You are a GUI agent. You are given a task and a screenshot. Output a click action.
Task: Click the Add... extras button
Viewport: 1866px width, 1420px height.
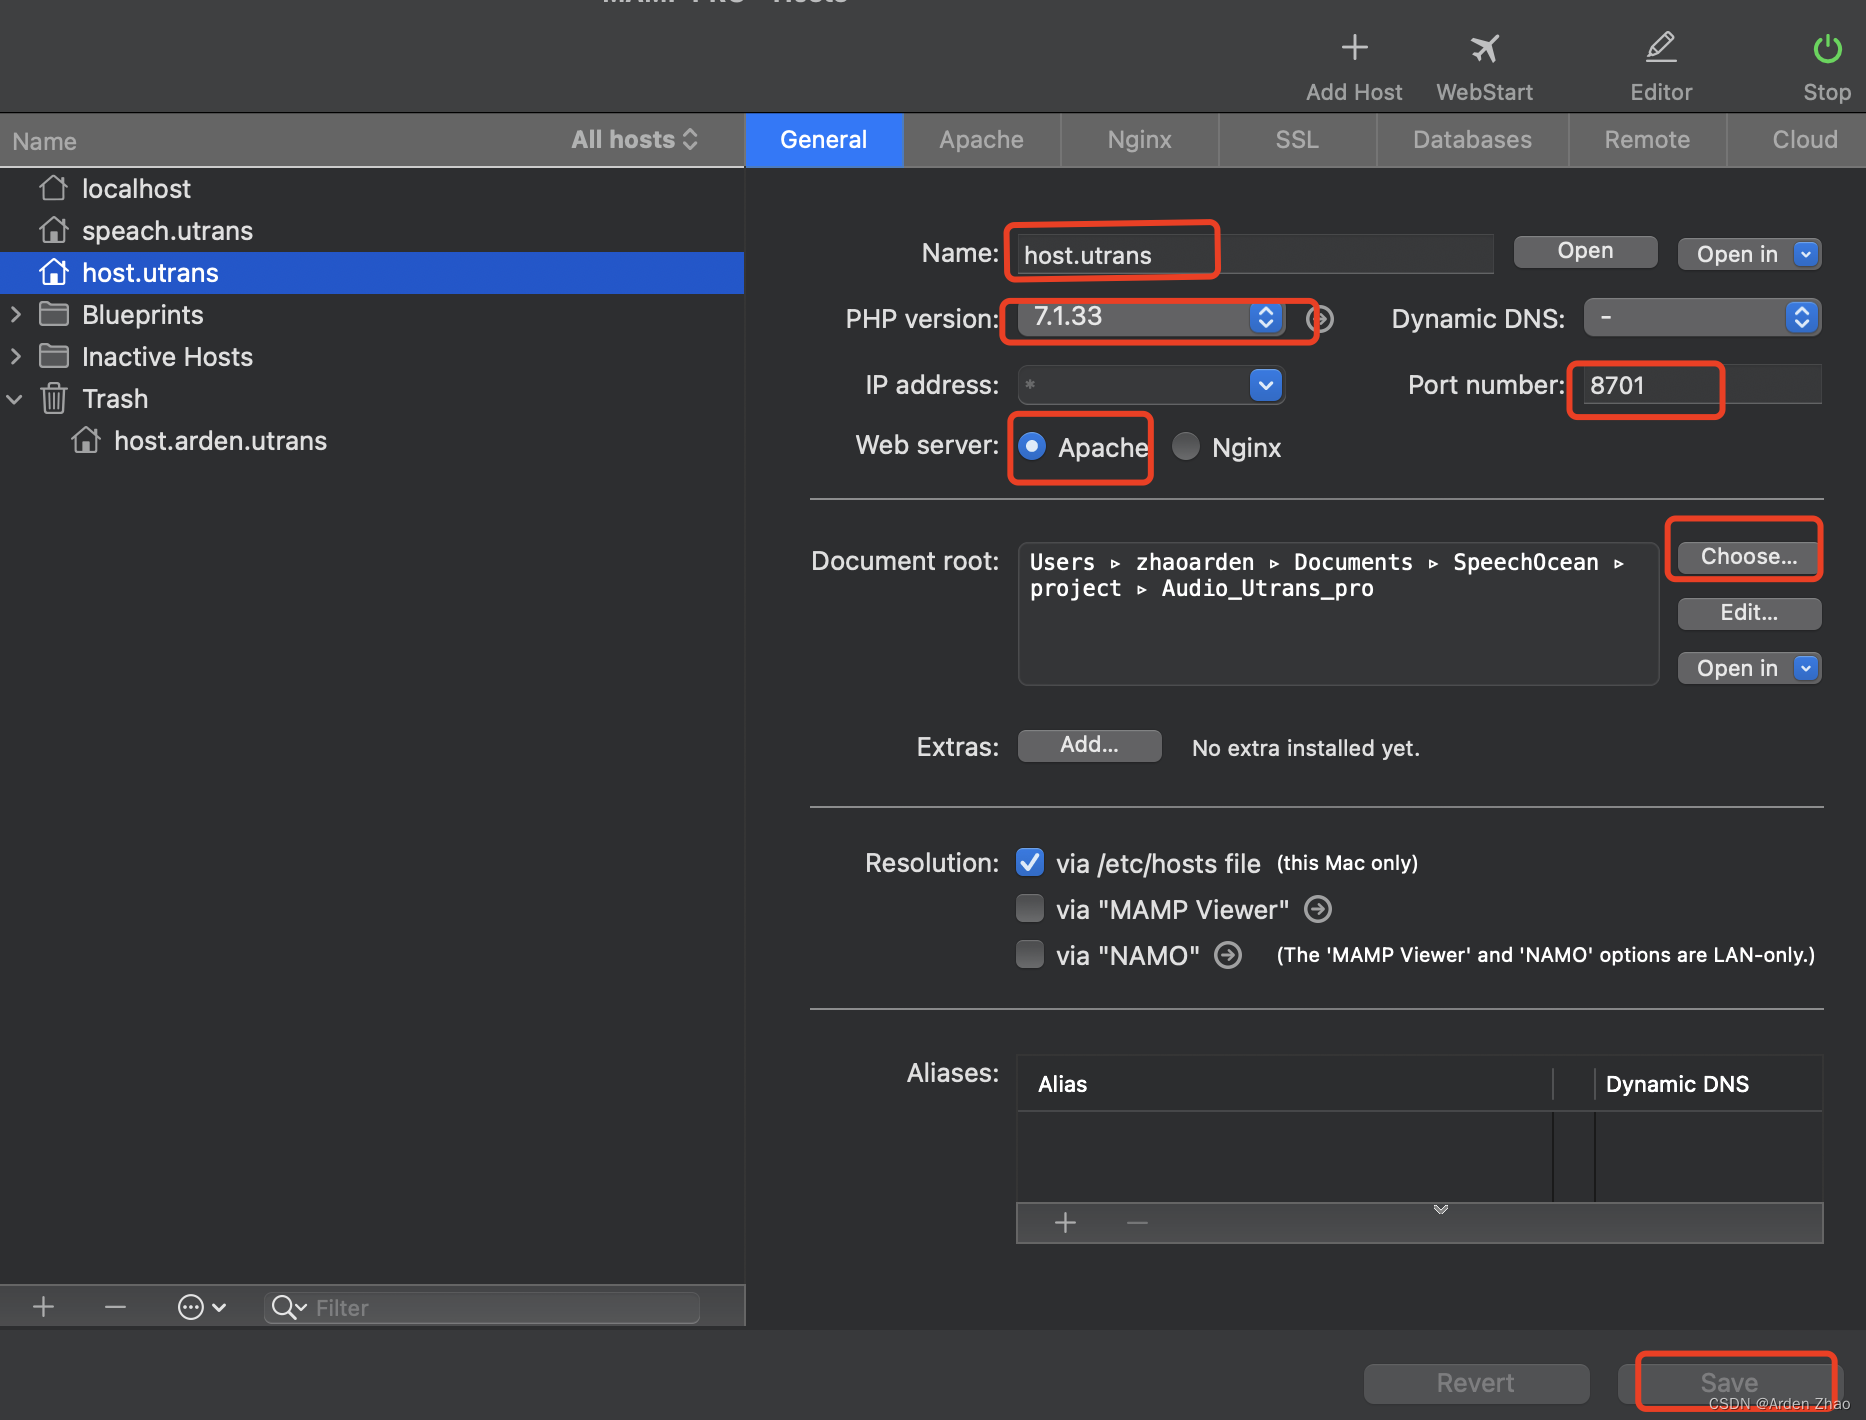click(1089, 745)
